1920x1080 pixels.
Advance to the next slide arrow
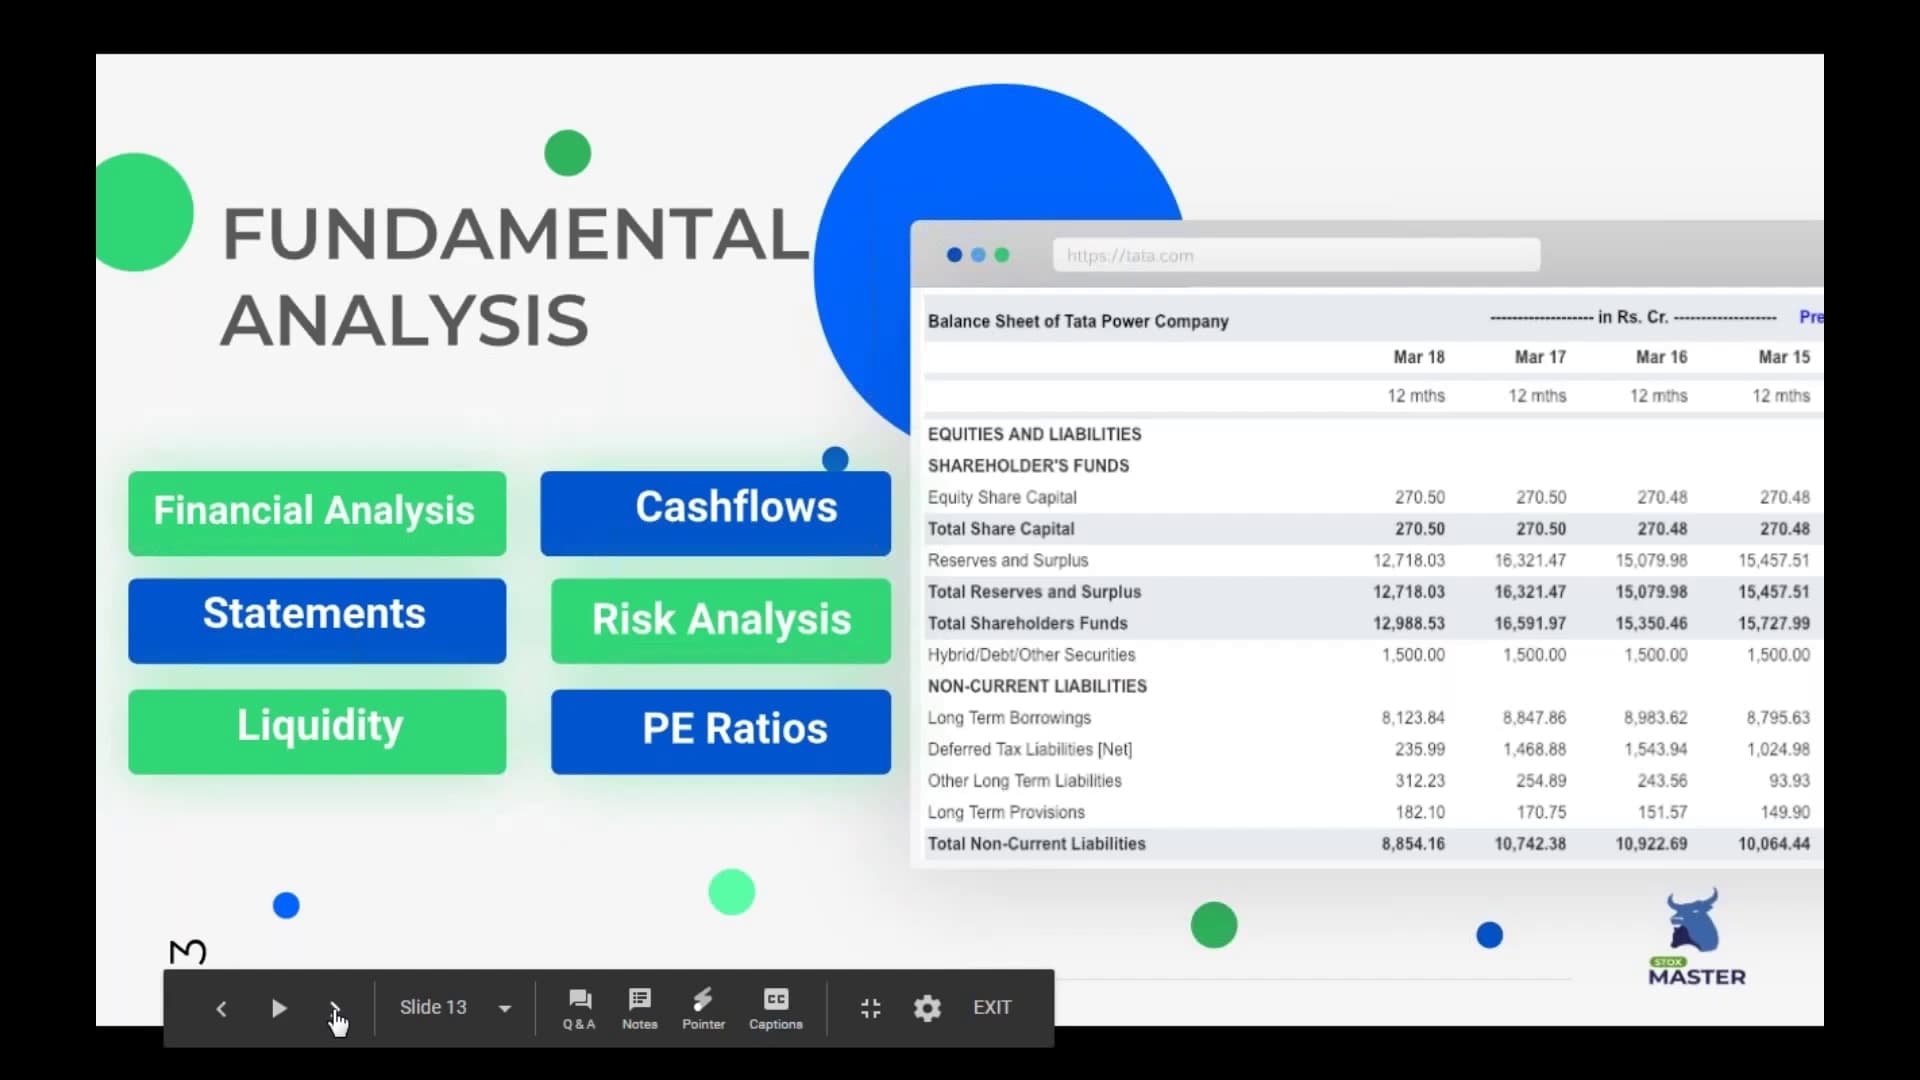point(337,1008)
